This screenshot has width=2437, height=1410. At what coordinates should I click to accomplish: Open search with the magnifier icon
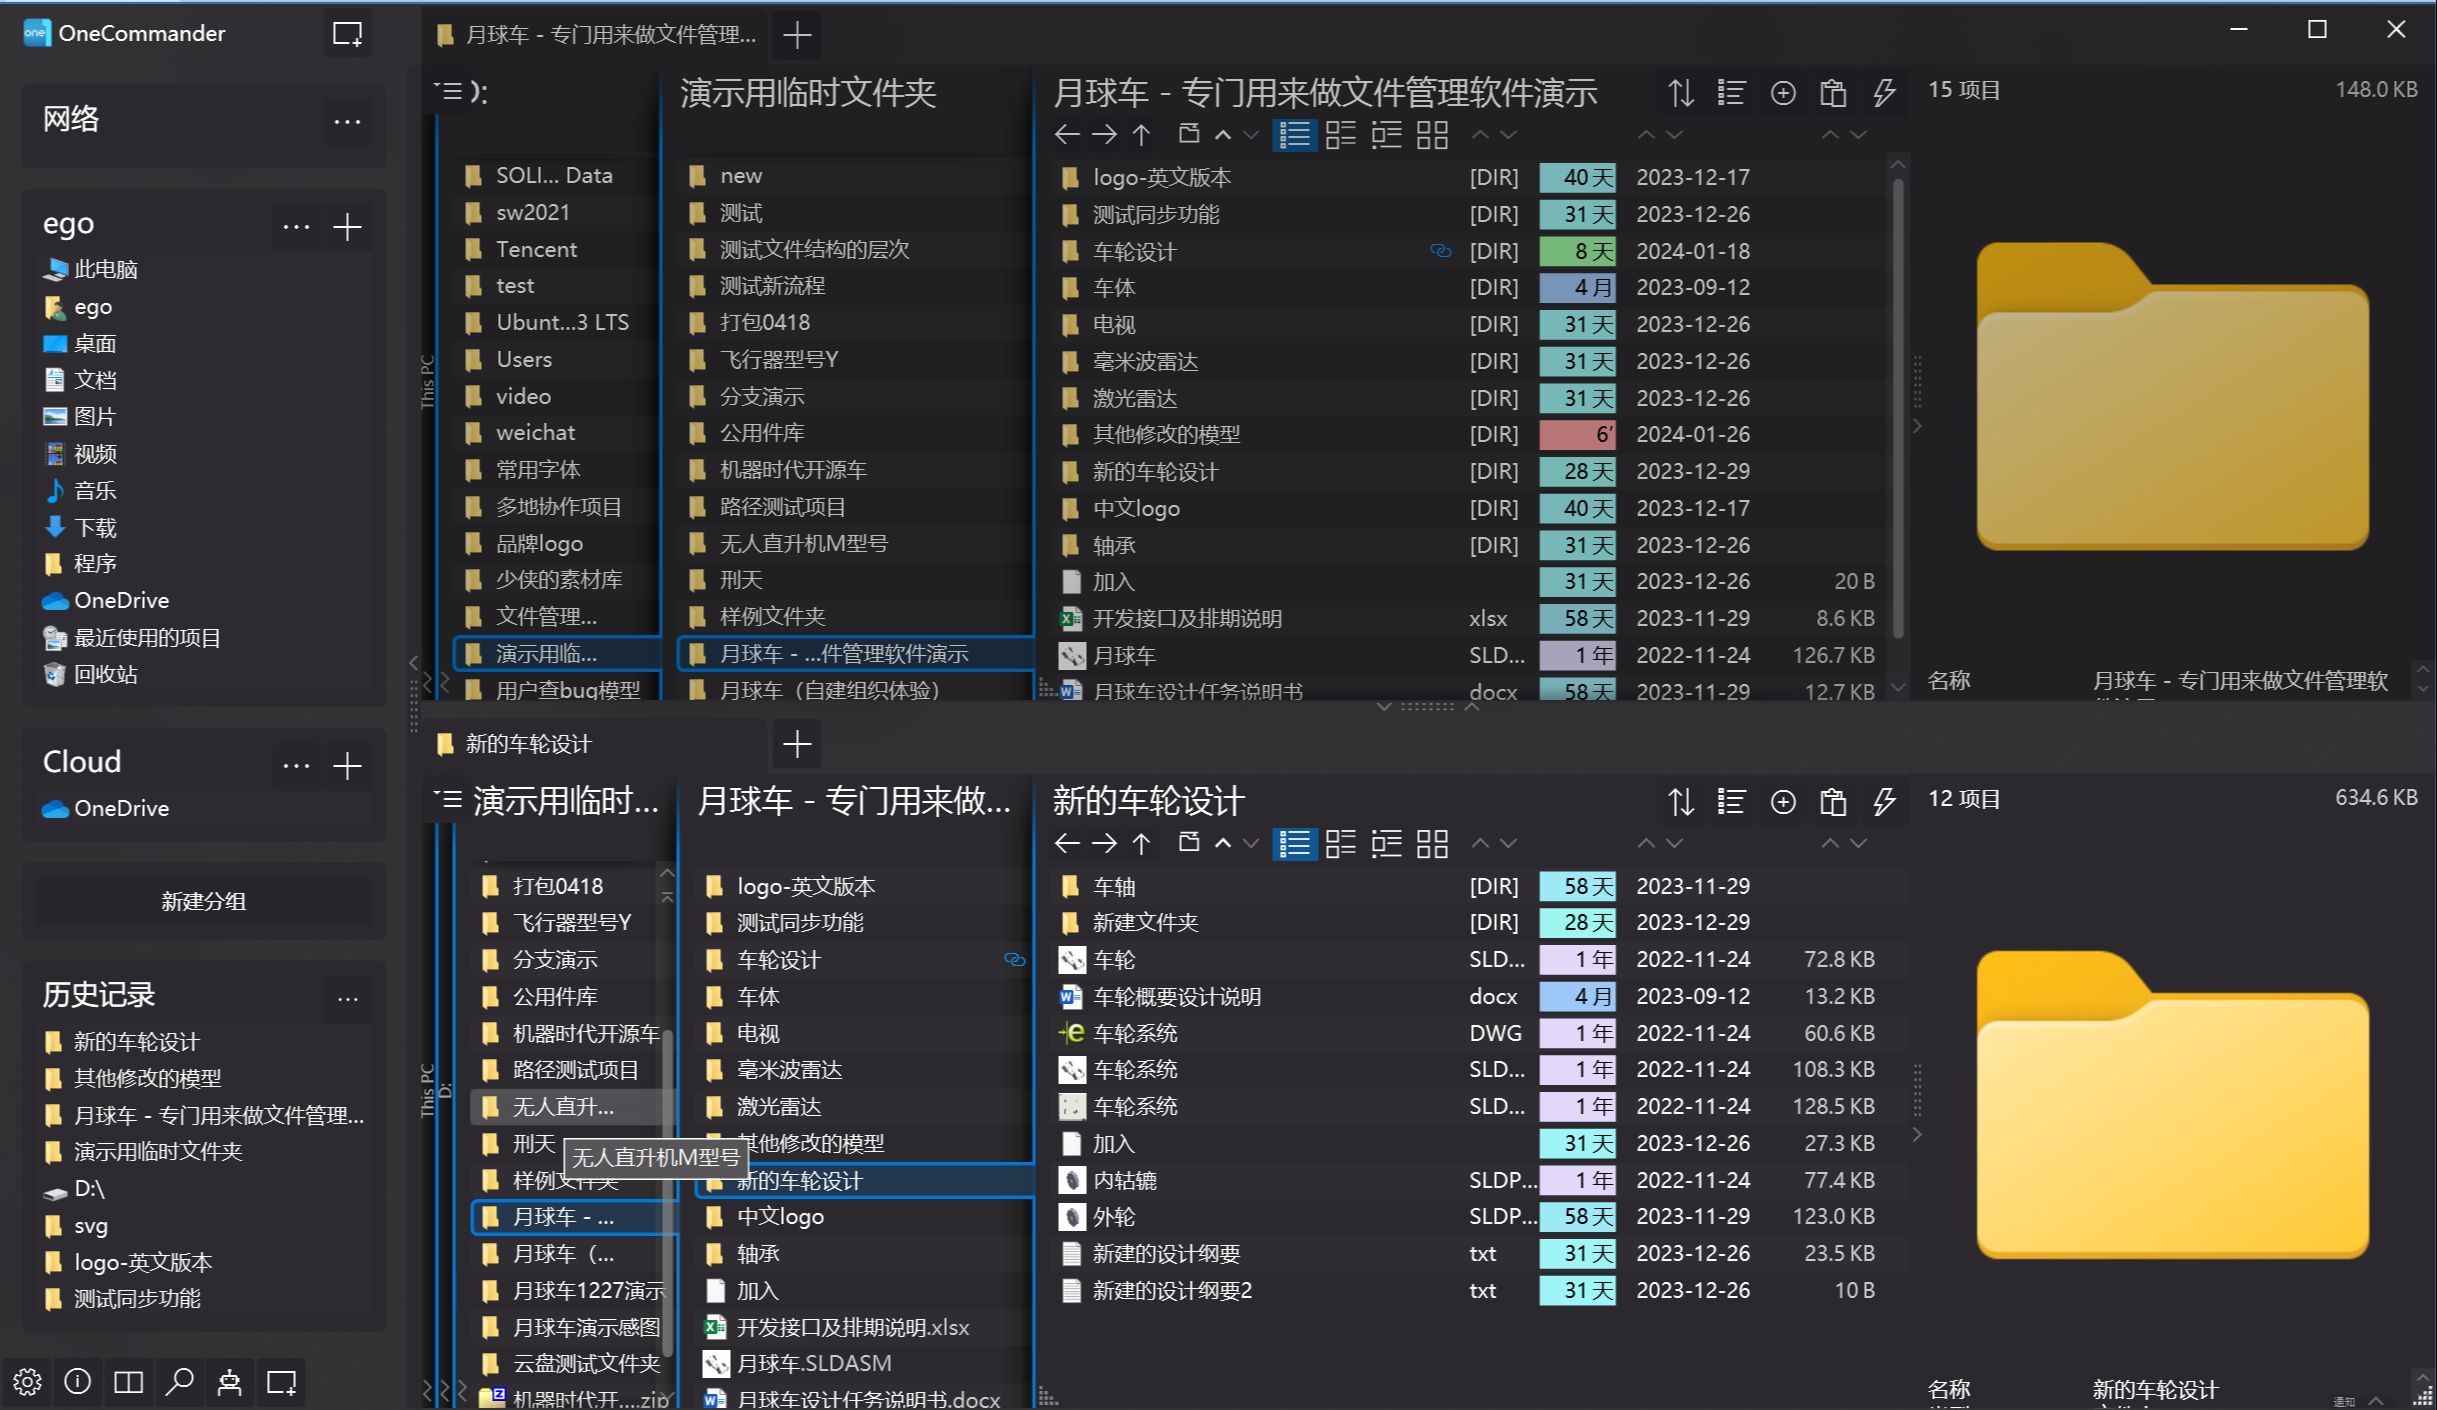(x=179, y=1382)
